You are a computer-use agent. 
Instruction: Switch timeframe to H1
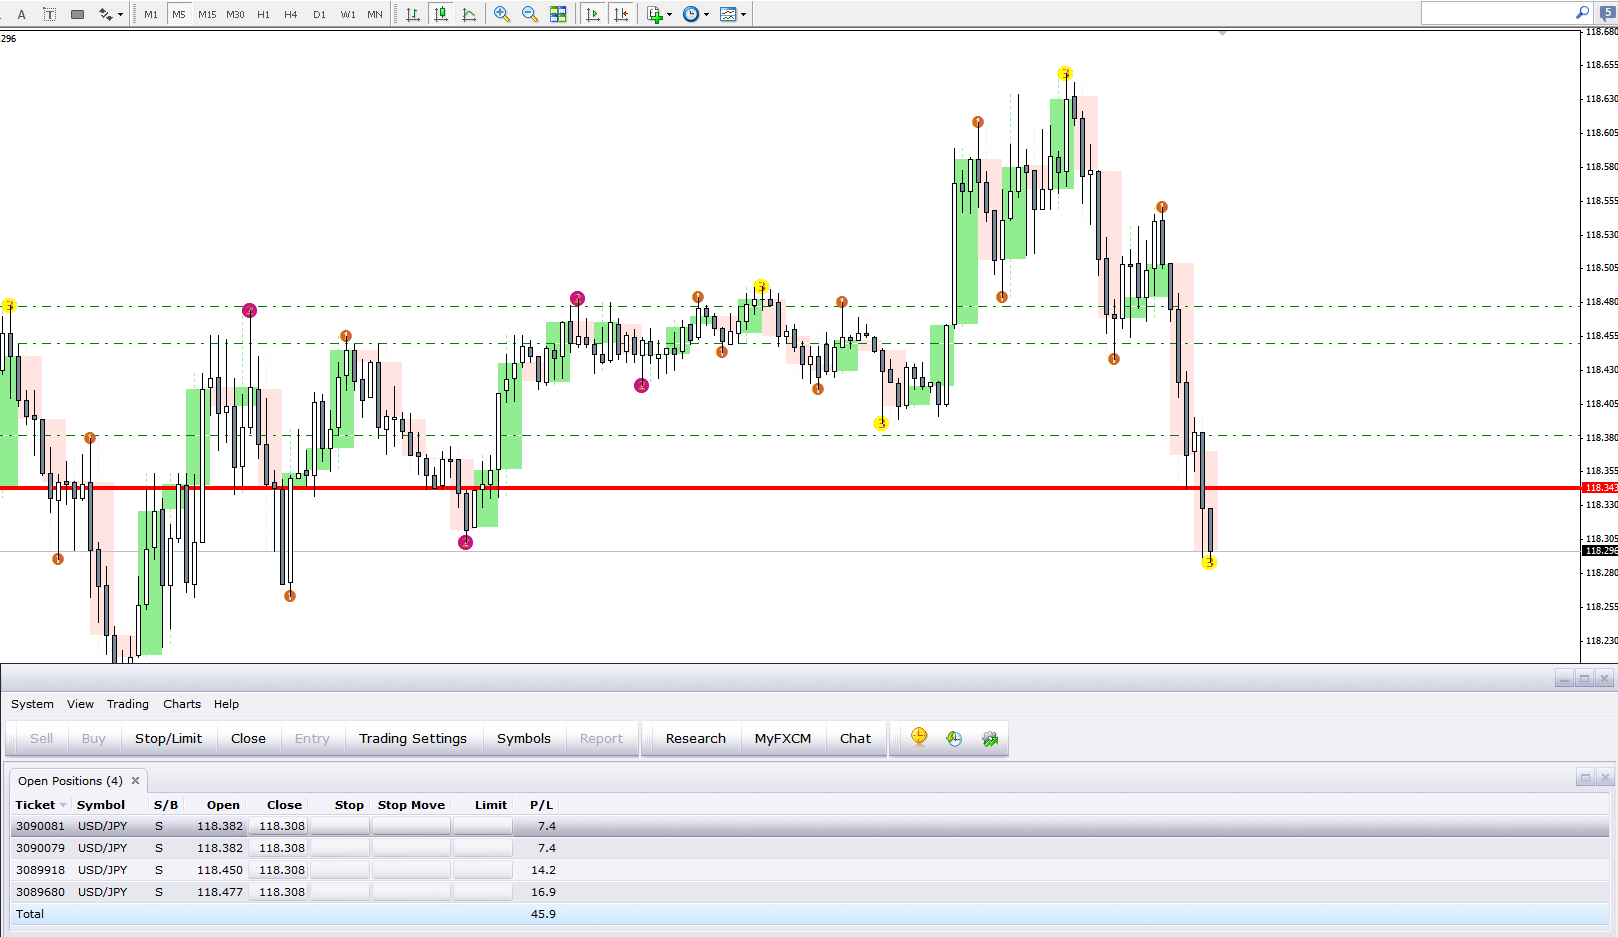pos(263,14)
